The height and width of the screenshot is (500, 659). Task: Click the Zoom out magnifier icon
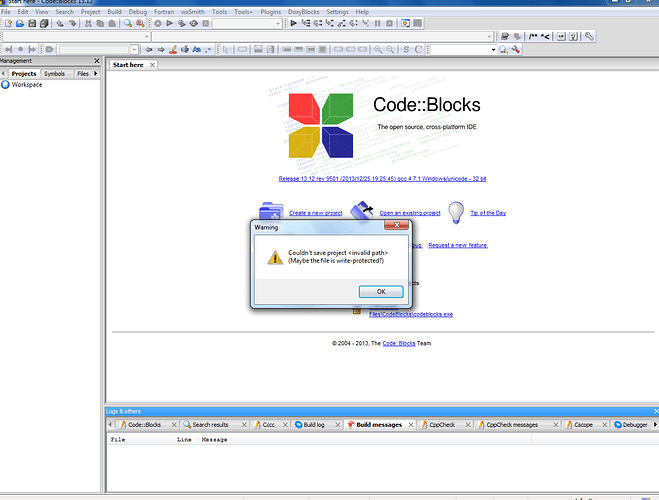coord(390,50)
